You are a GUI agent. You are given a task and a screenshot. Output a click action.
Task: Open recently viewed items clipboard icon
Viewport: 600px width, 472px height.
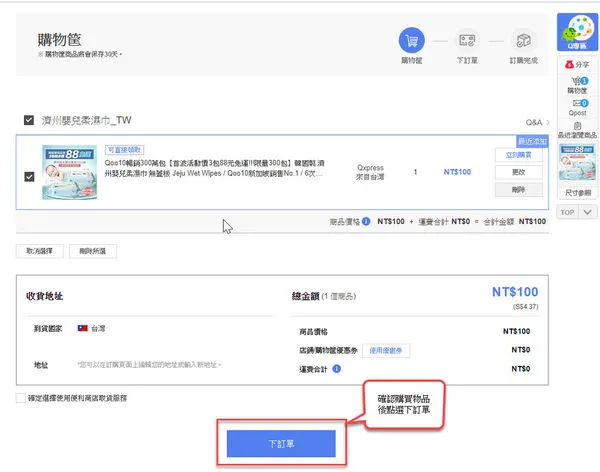click(577, 126)
